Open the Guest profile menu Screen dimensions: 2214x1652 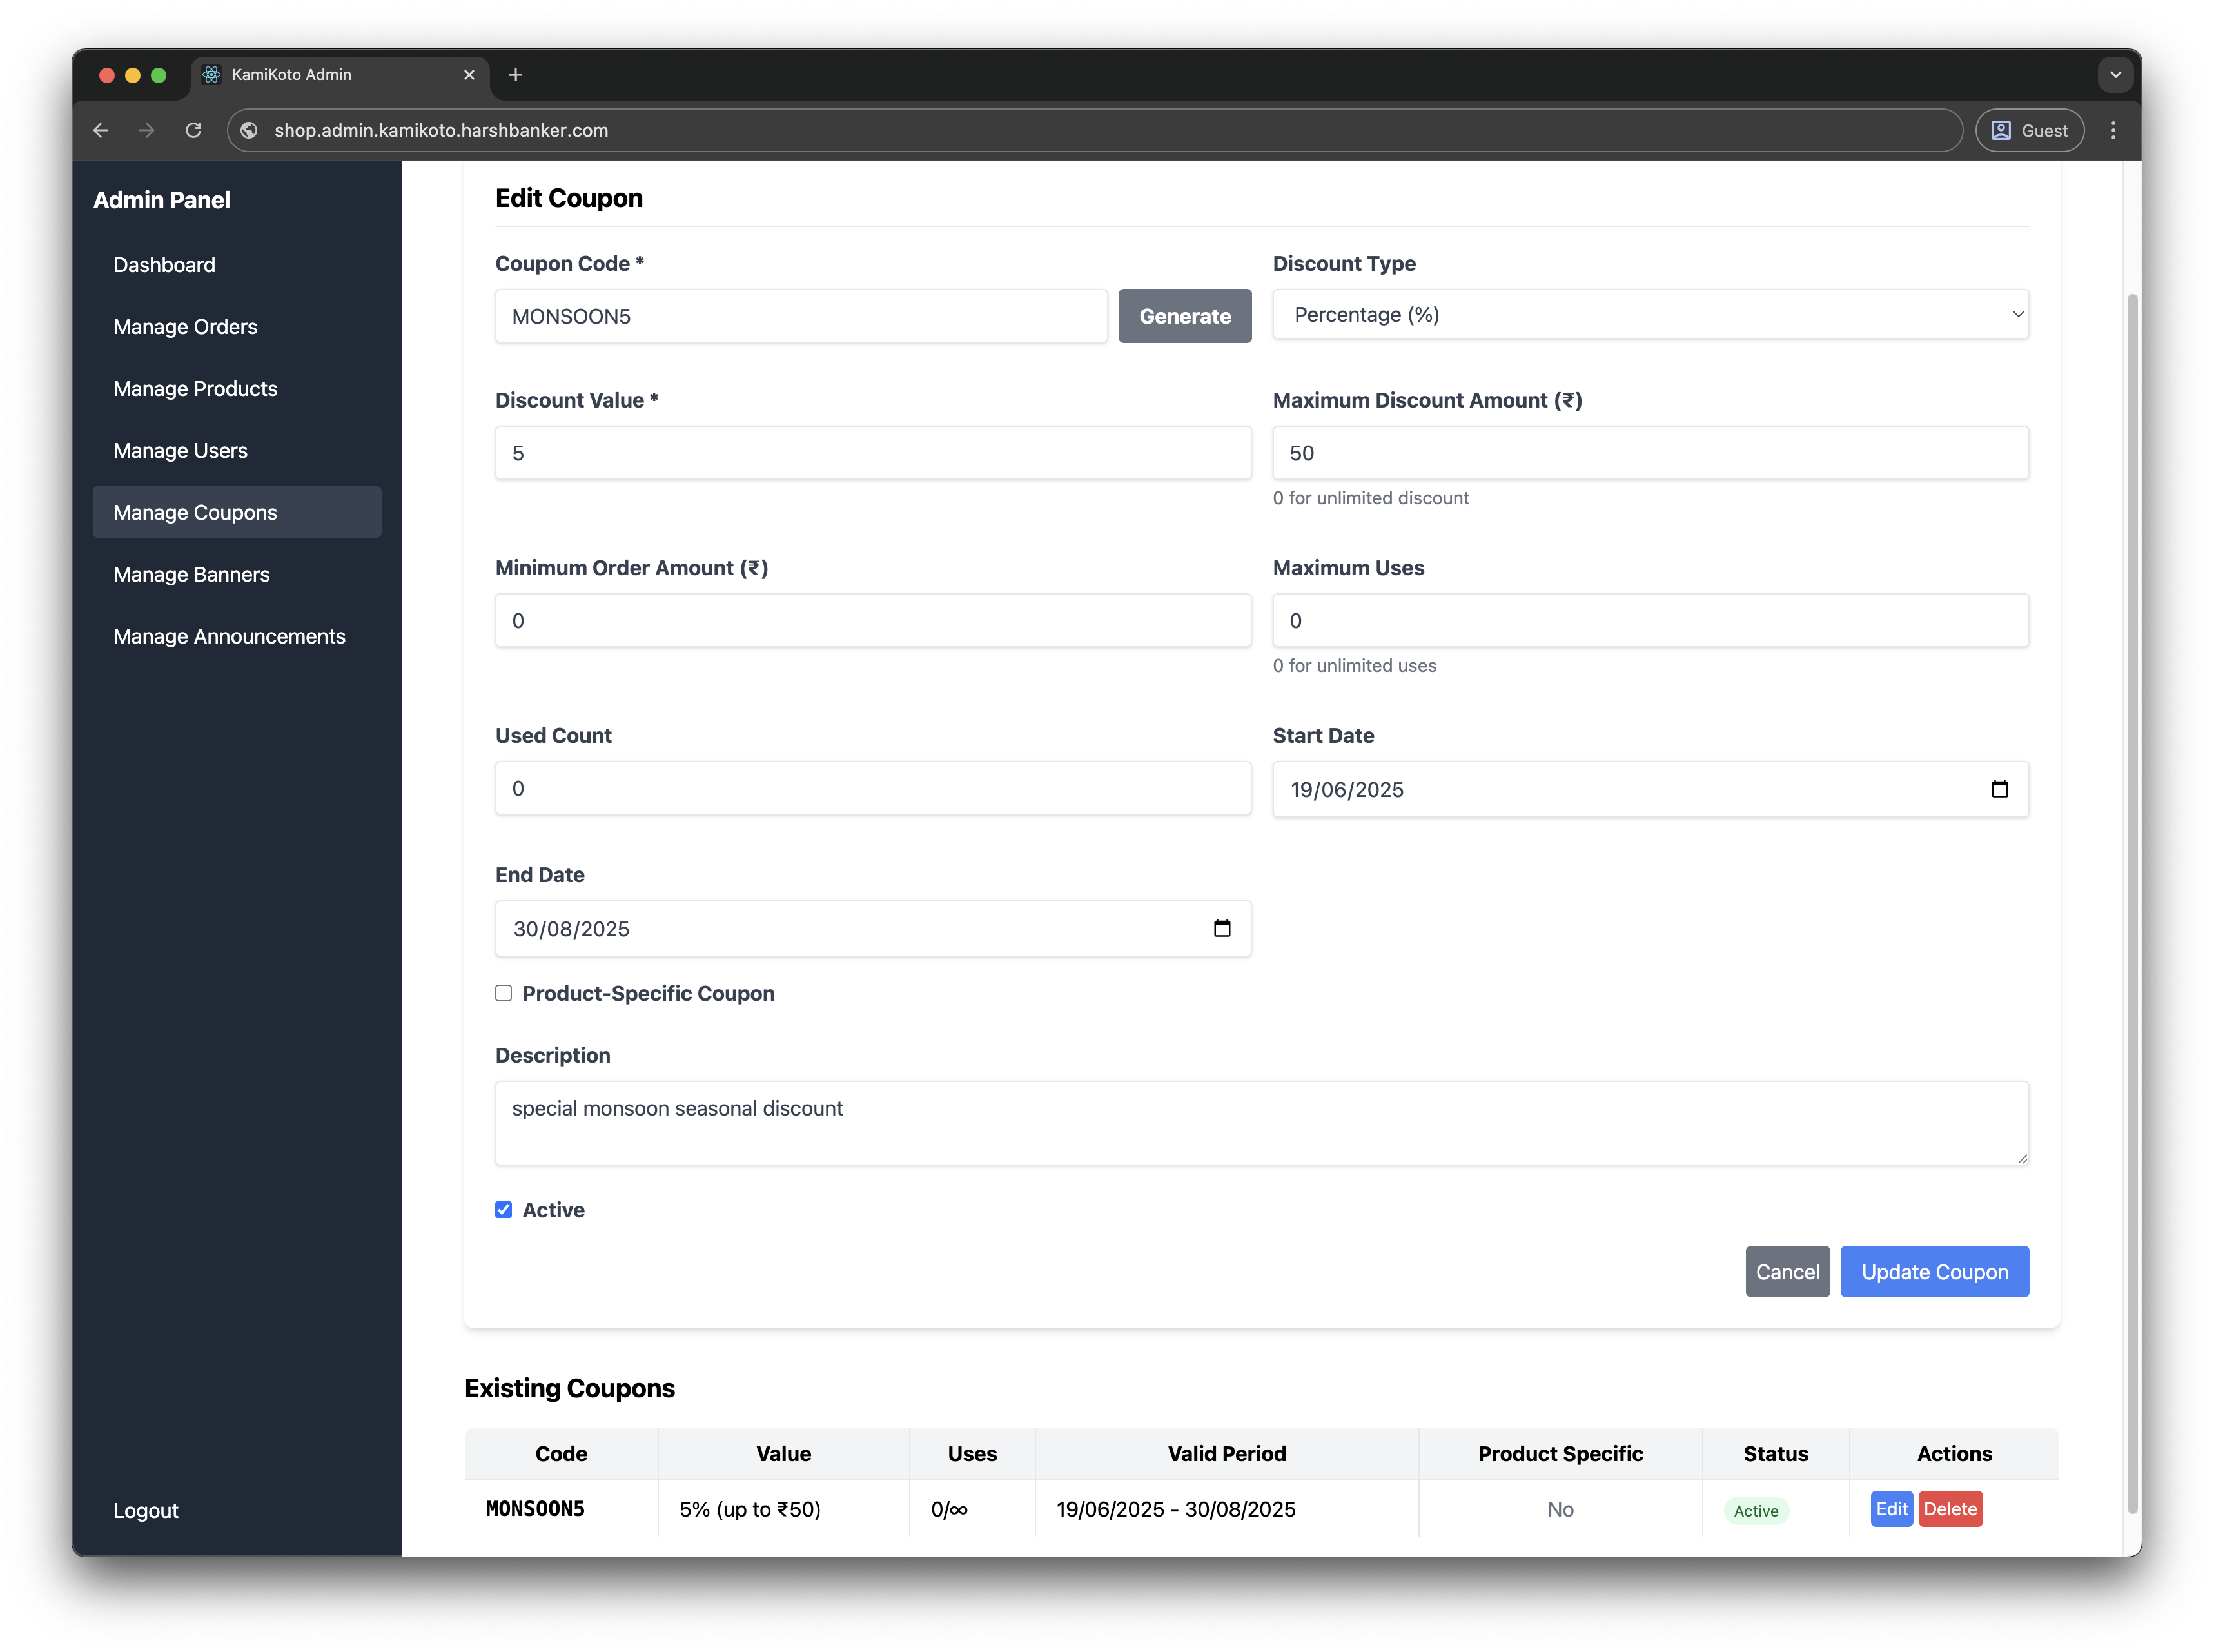tap(2029, 130)
